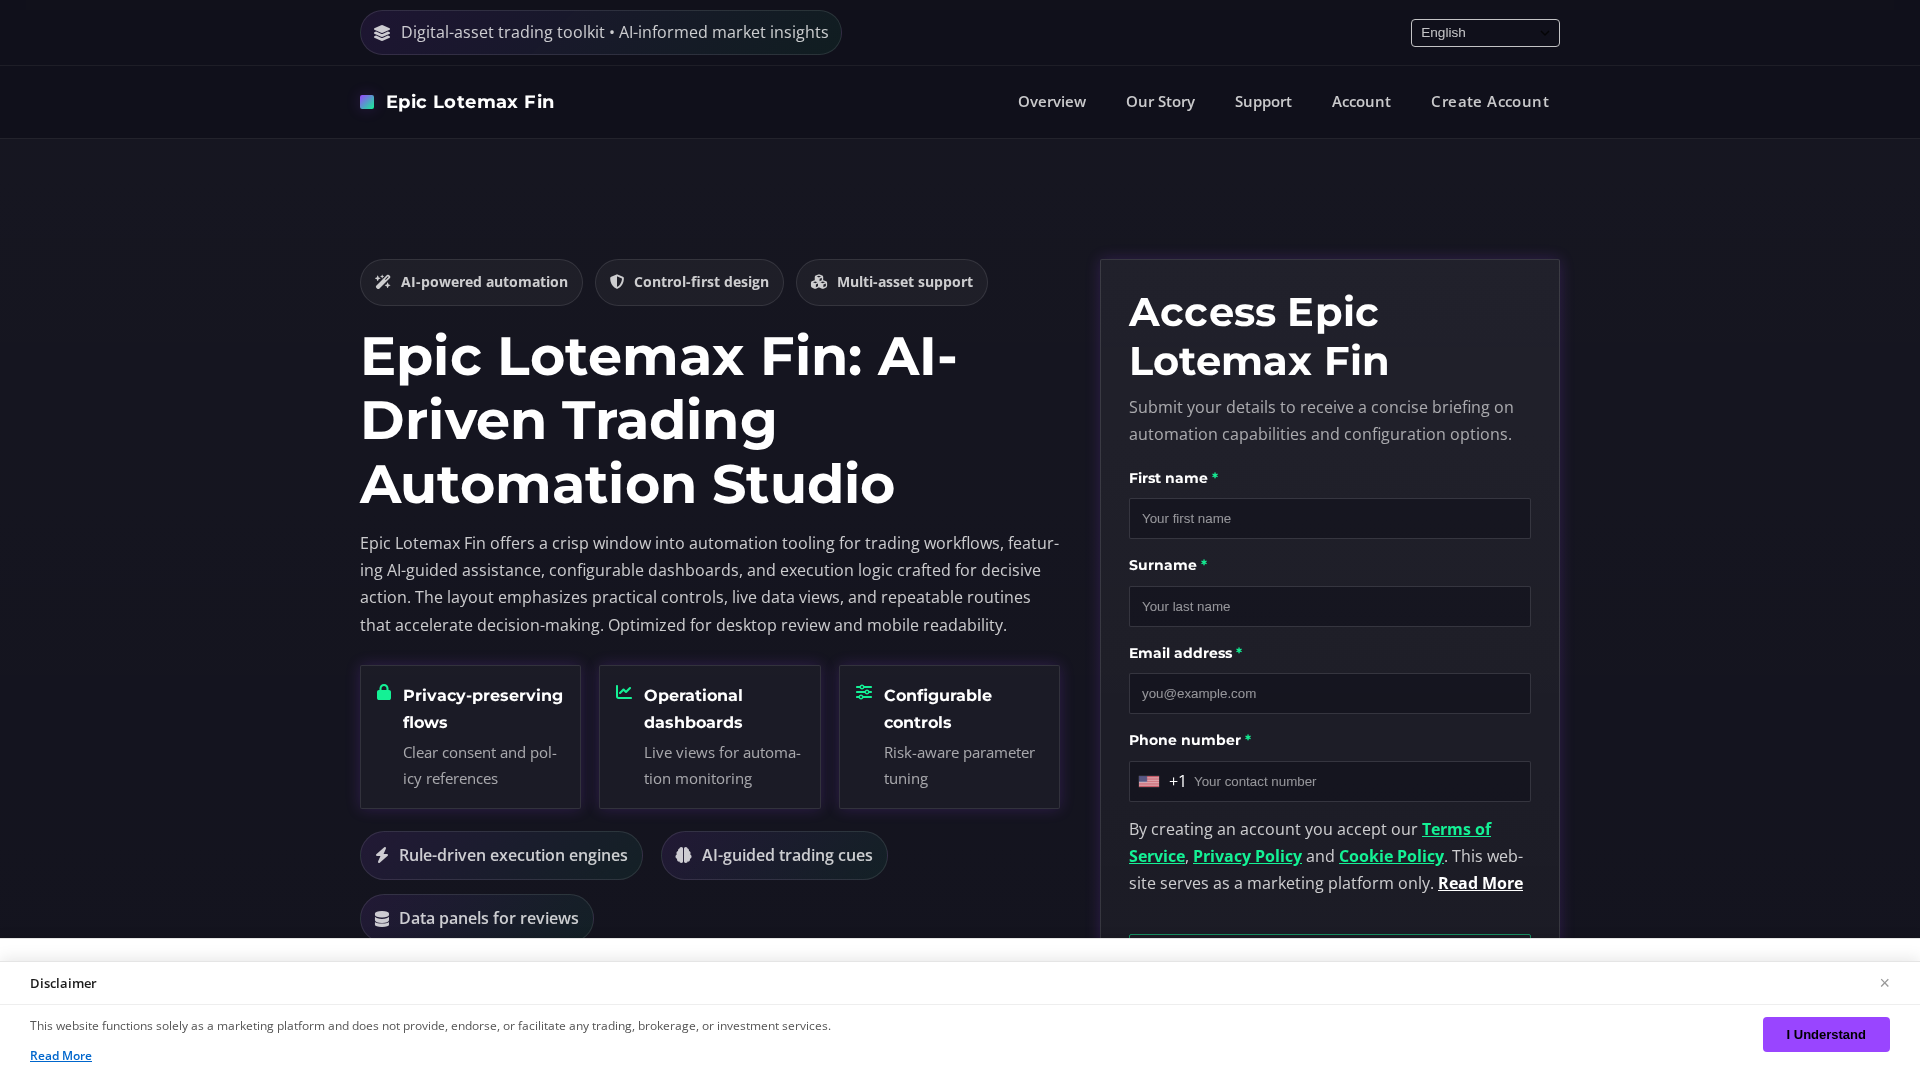Click the AI-Driven Trading Automation Studio headline
The width and height of the screenshot is (1920, 1080).
[658, 420]
